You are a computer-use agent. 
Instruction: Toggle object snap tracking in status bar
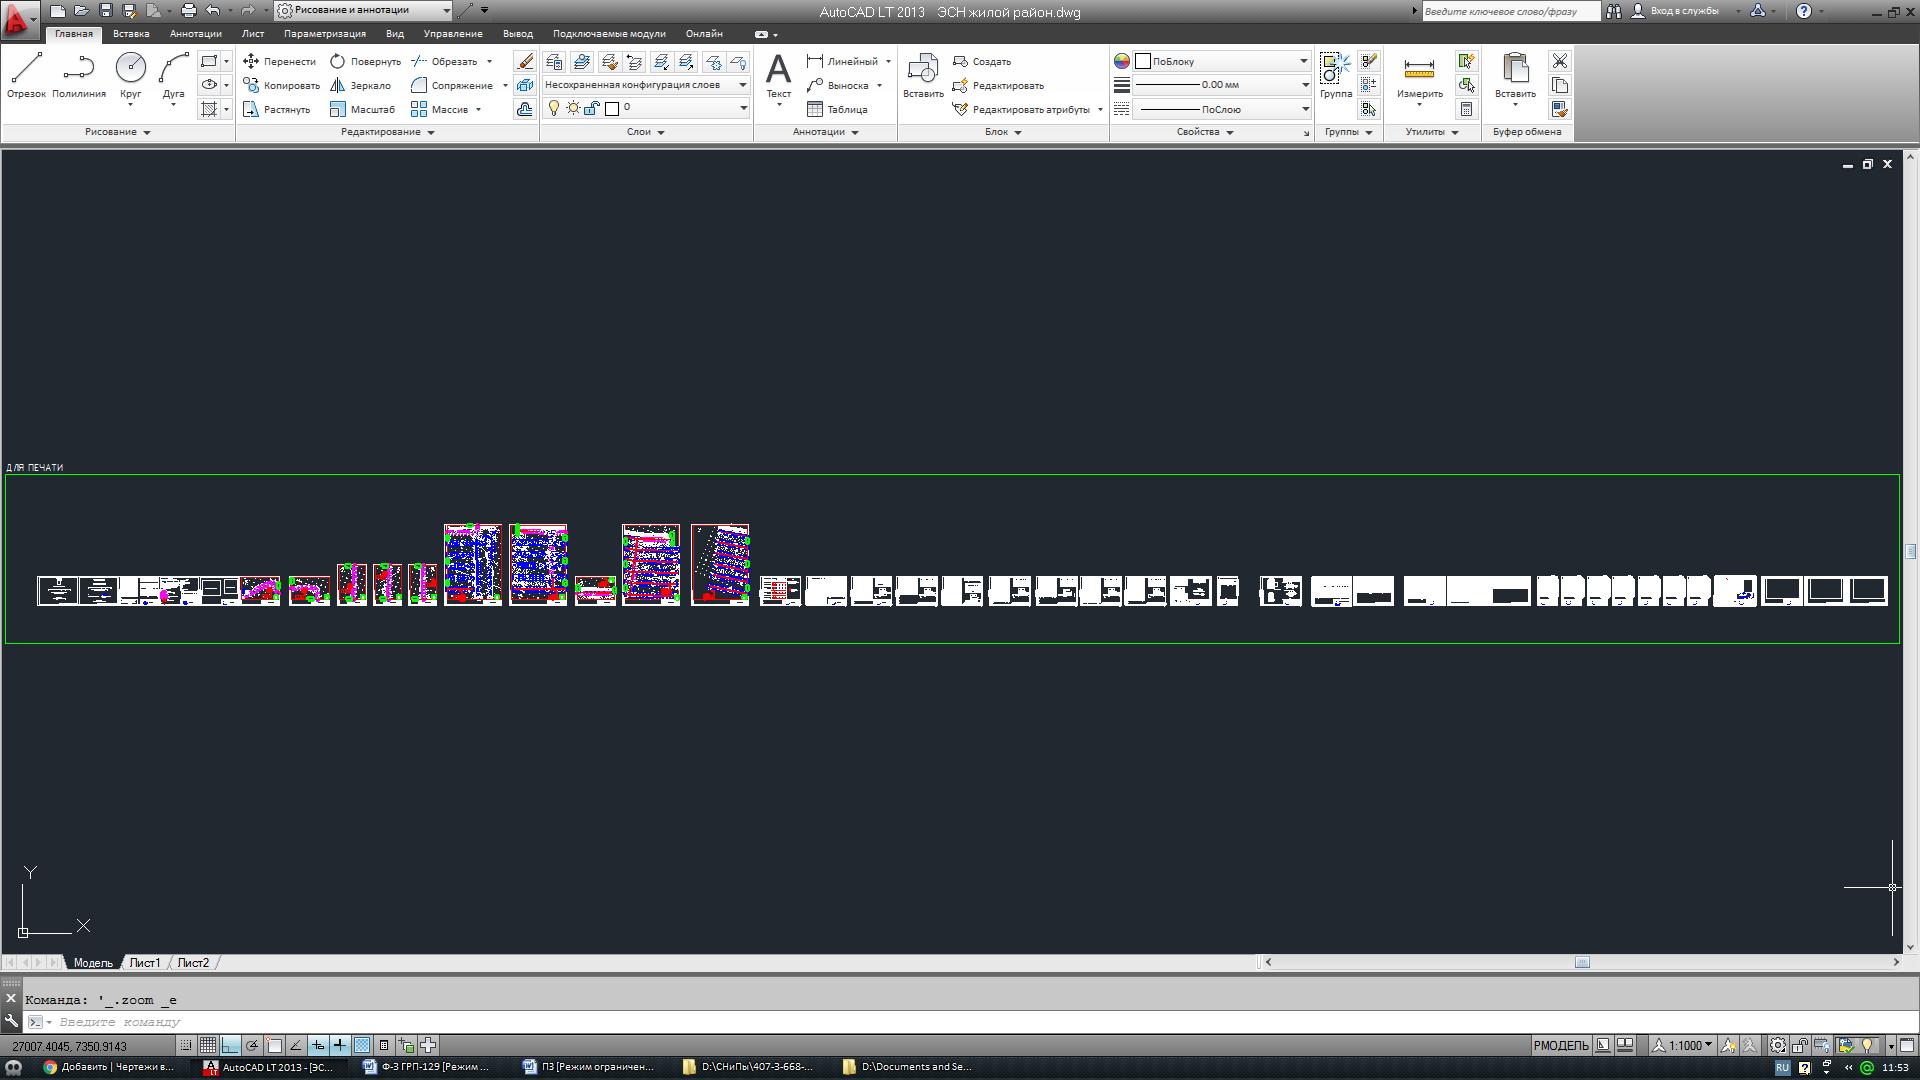click(x=296, y=1045)
